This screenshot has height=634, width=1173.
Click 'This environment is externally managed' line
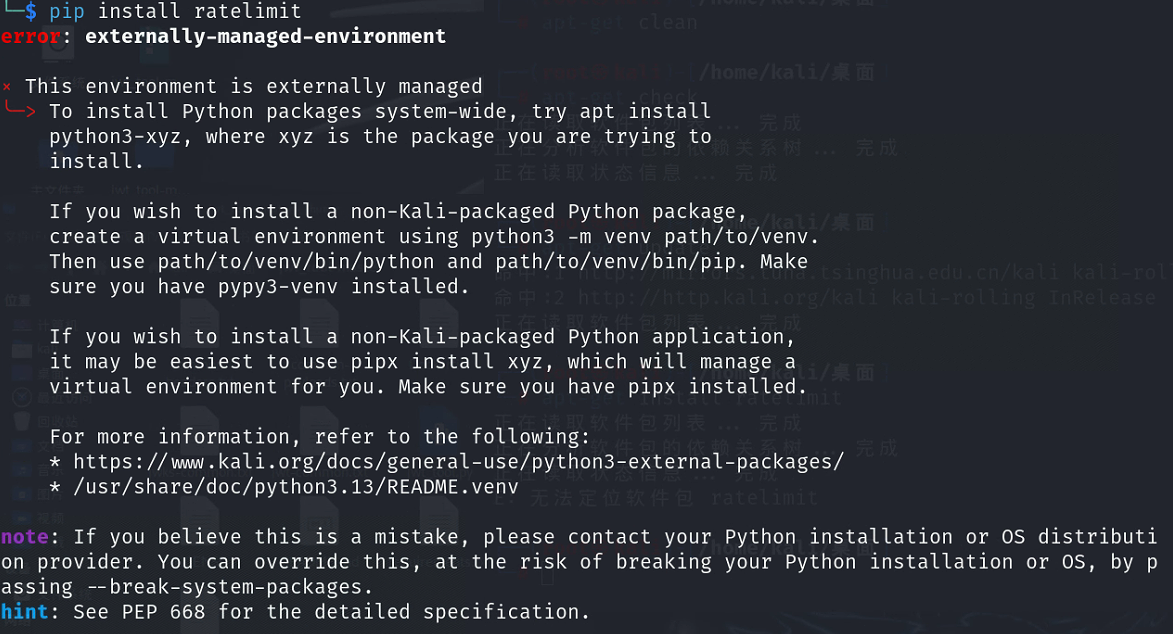tap(254, 87)
